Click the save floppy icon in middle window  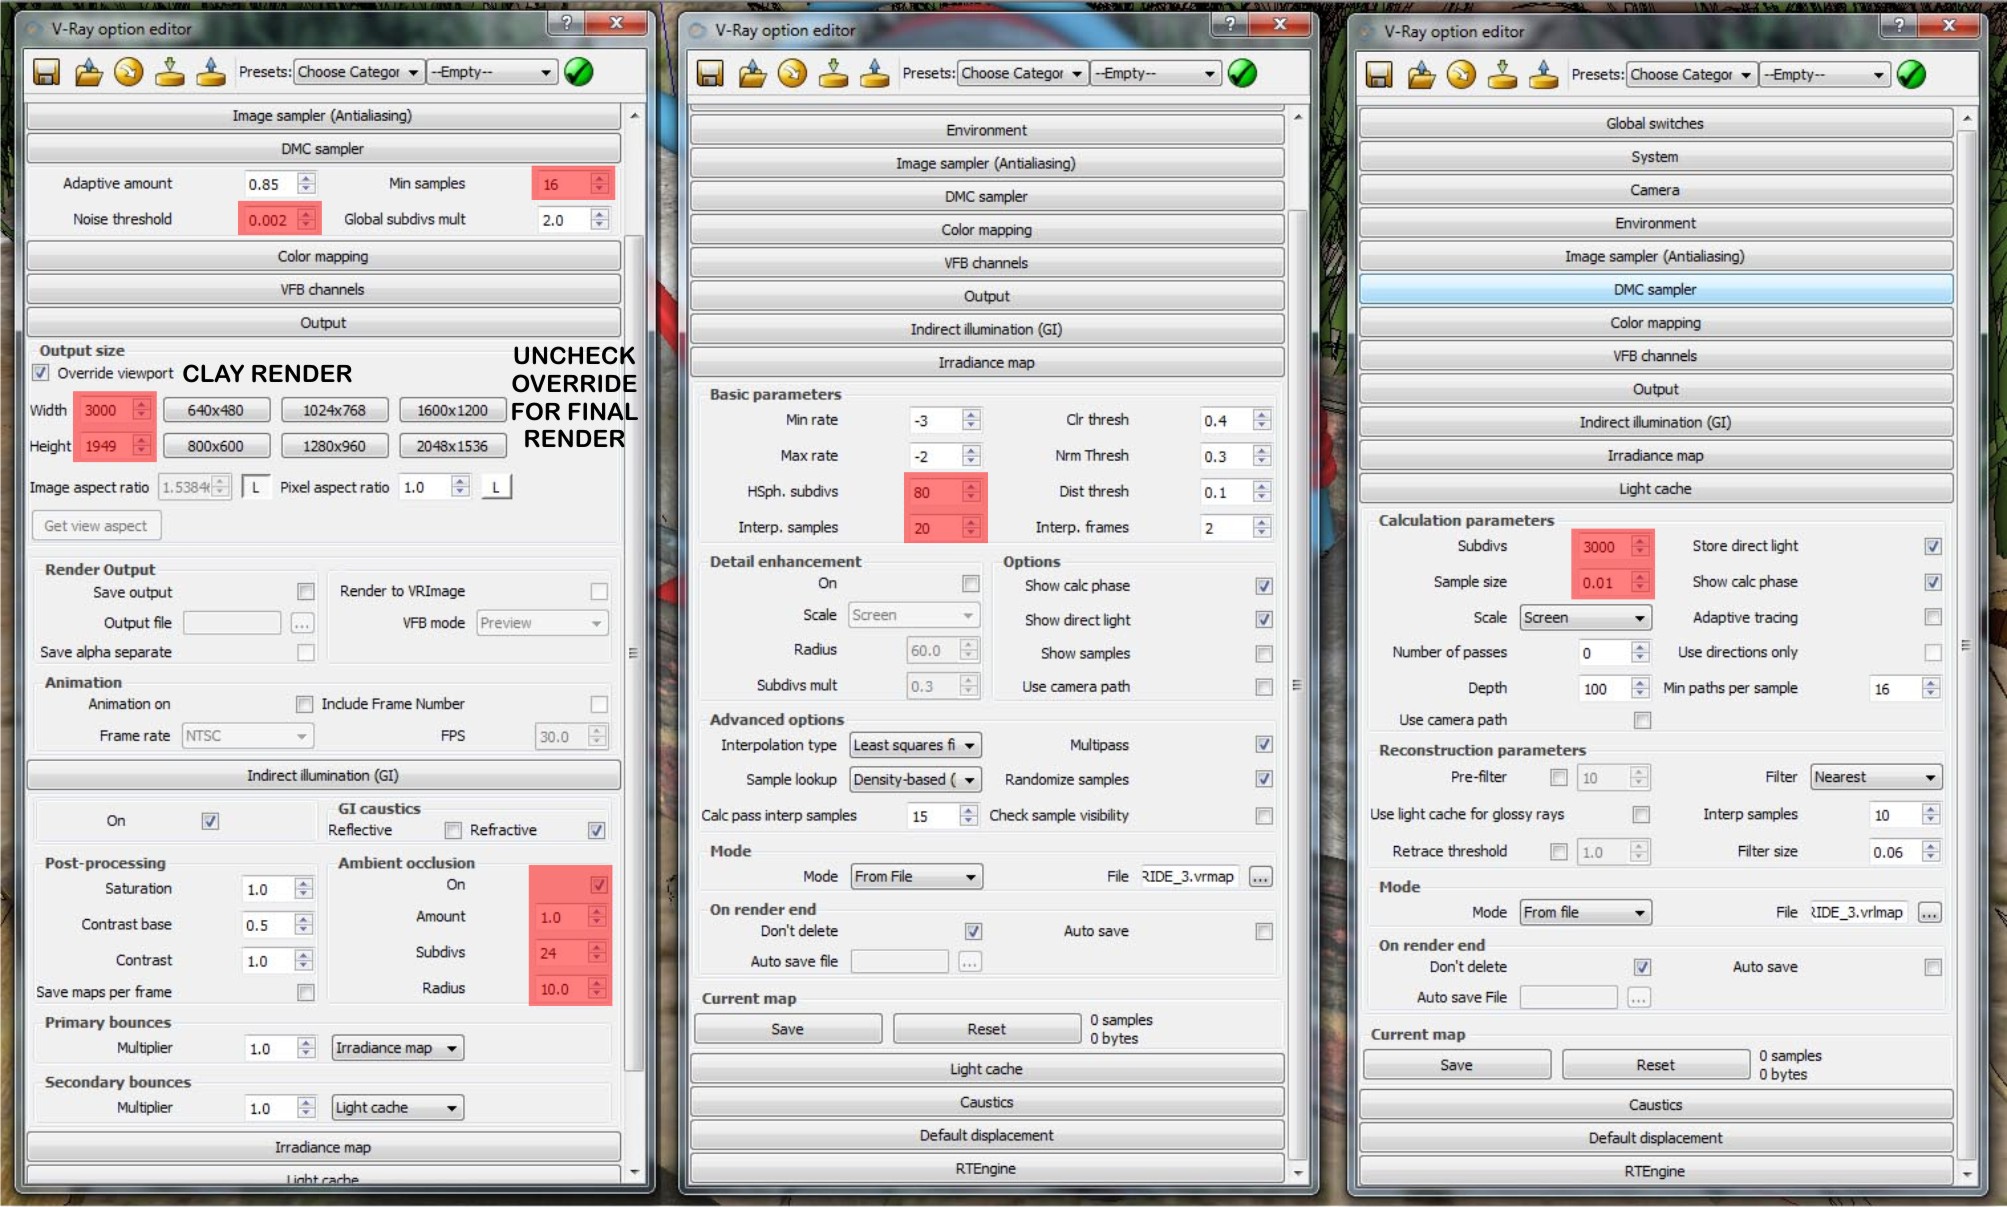[710, 73]
